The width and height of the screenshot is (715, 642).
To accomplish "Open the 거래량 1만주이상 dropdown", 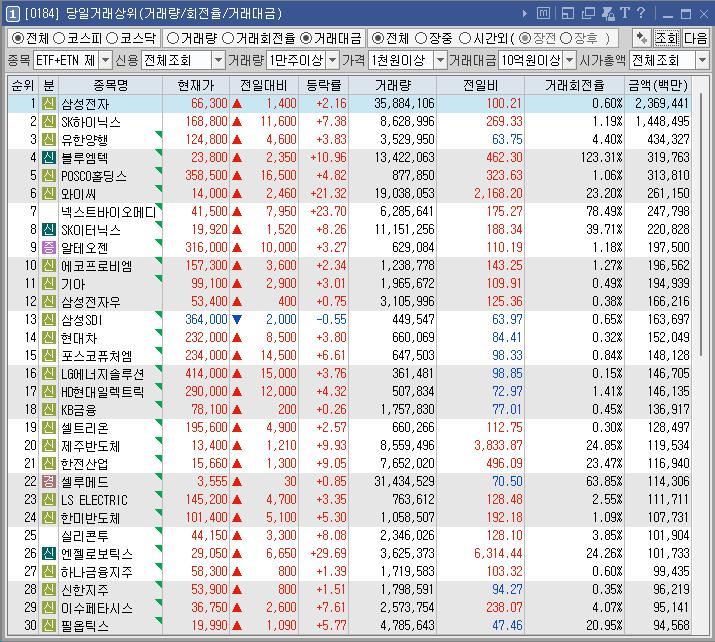I will [x=333, y=60].
